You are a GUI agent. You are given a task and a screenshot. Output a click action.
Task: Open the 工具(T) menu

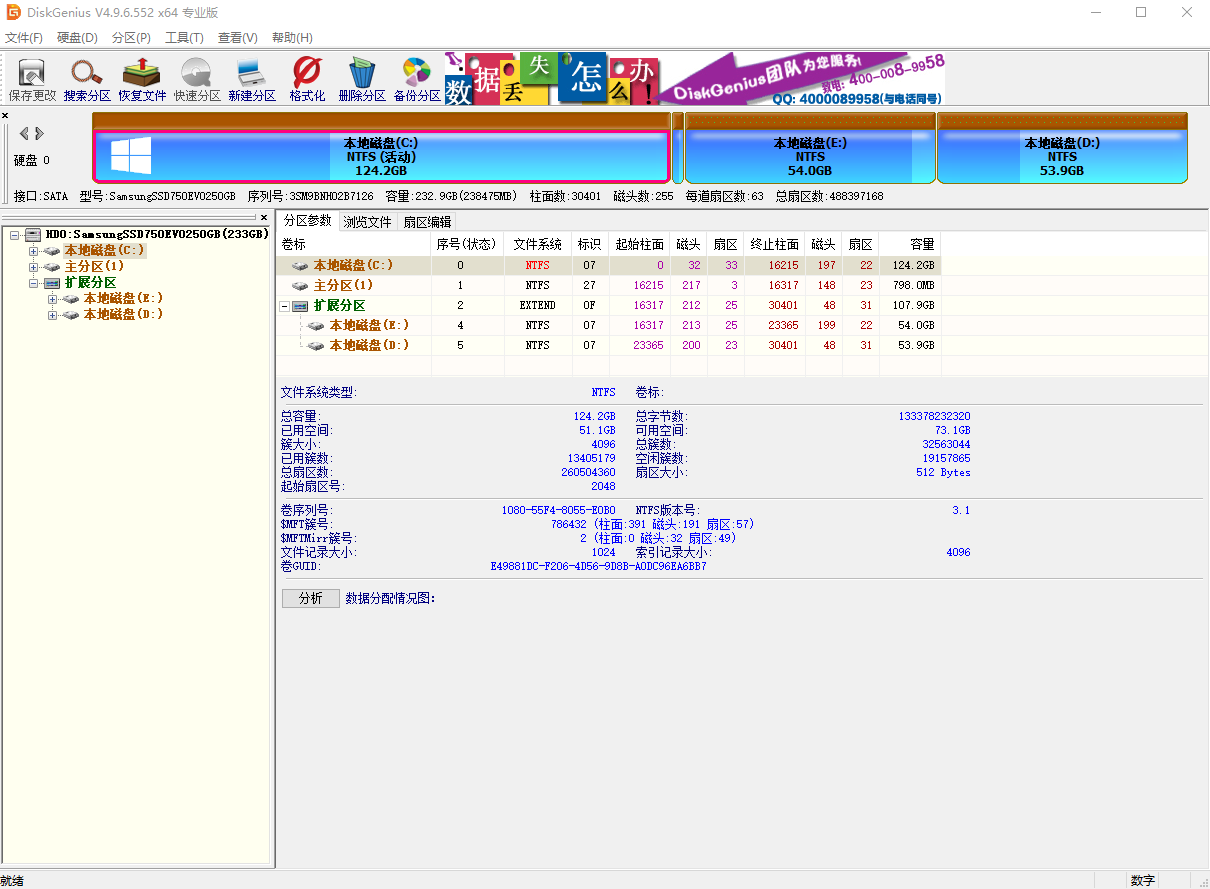click(184, 37)
